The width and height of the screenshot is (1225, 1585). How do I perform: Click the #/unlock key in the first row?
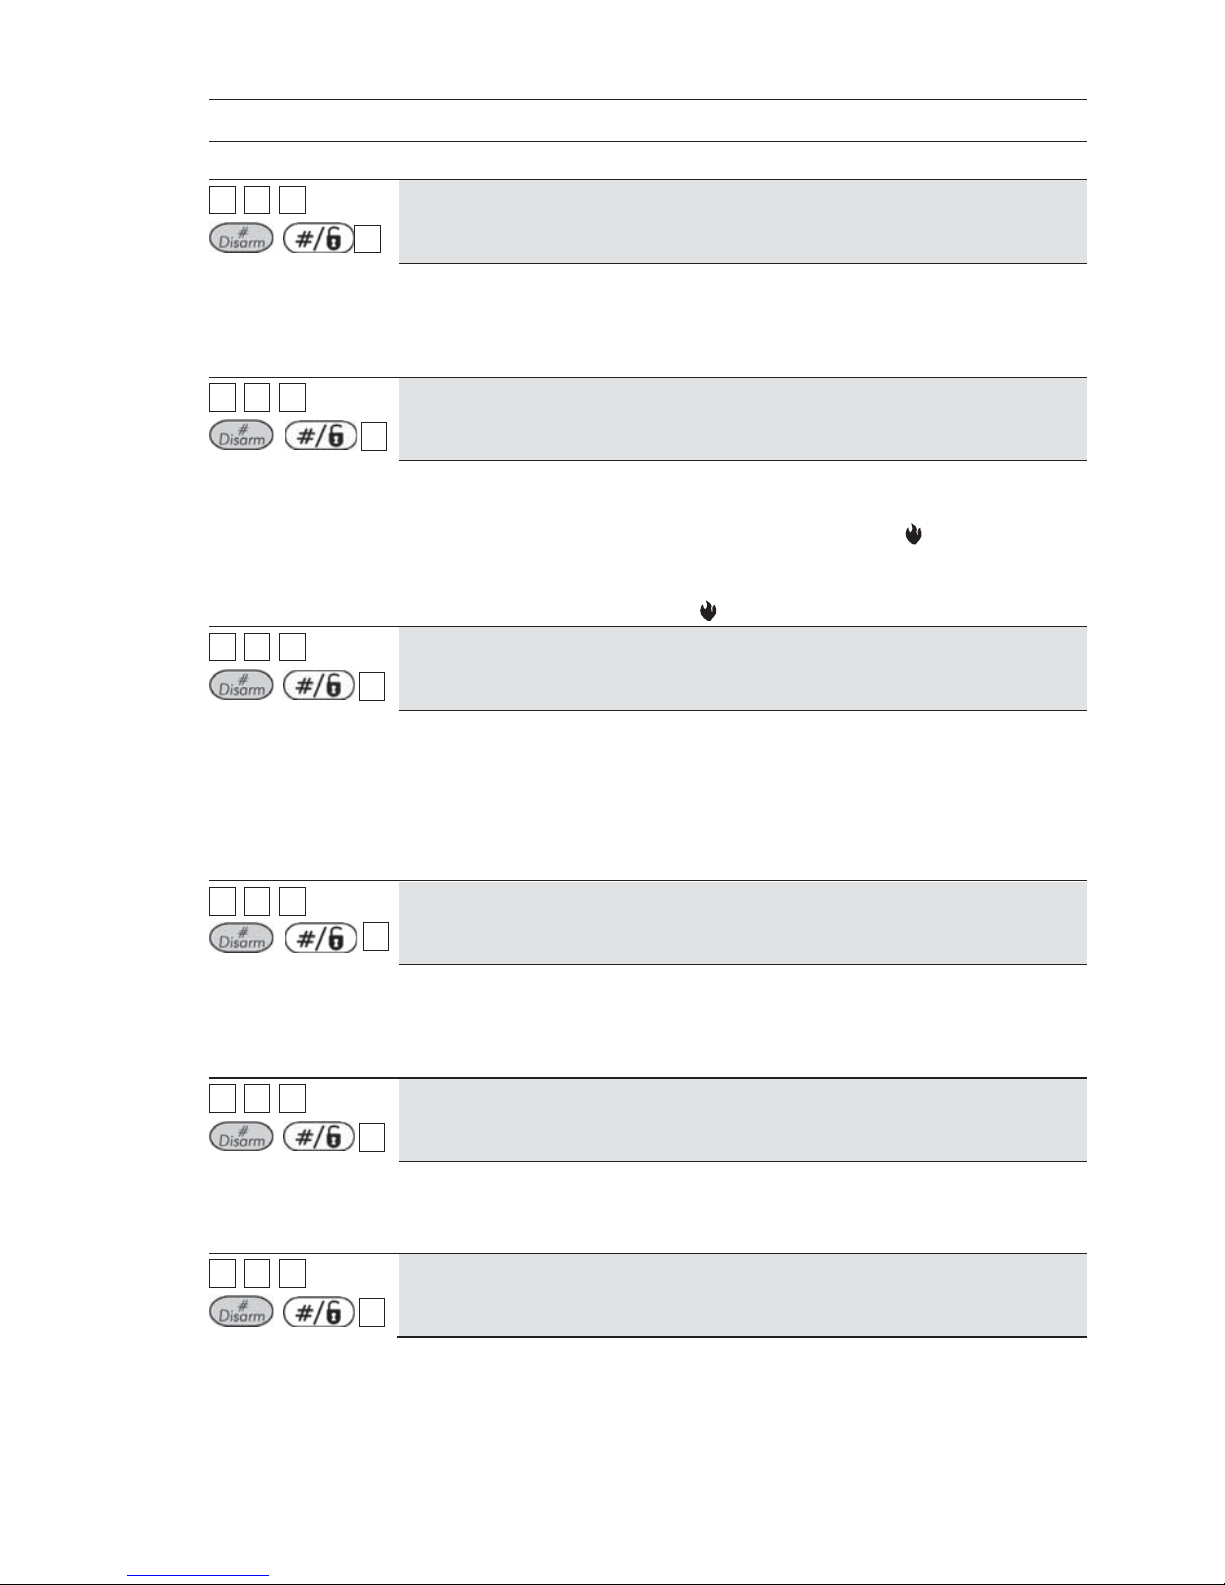coord(319,238)
